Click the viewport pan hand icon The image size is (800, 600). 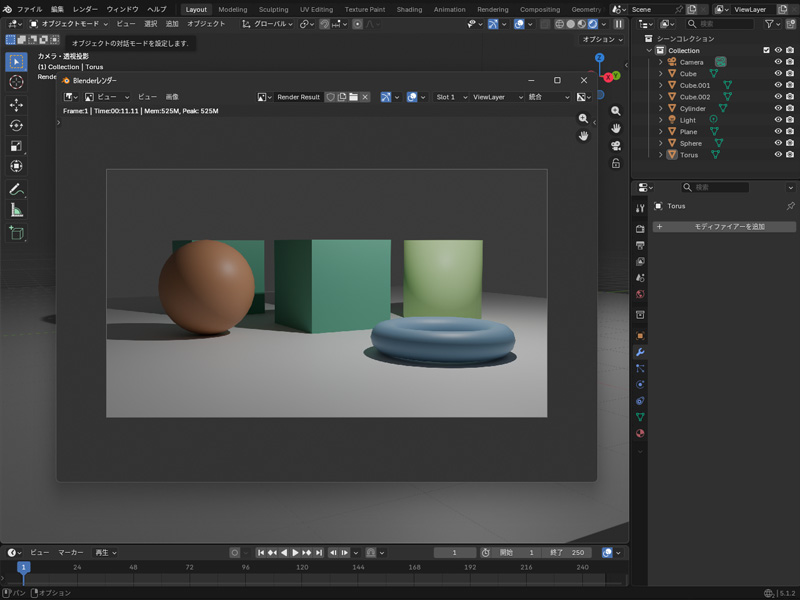pos(616,128)
